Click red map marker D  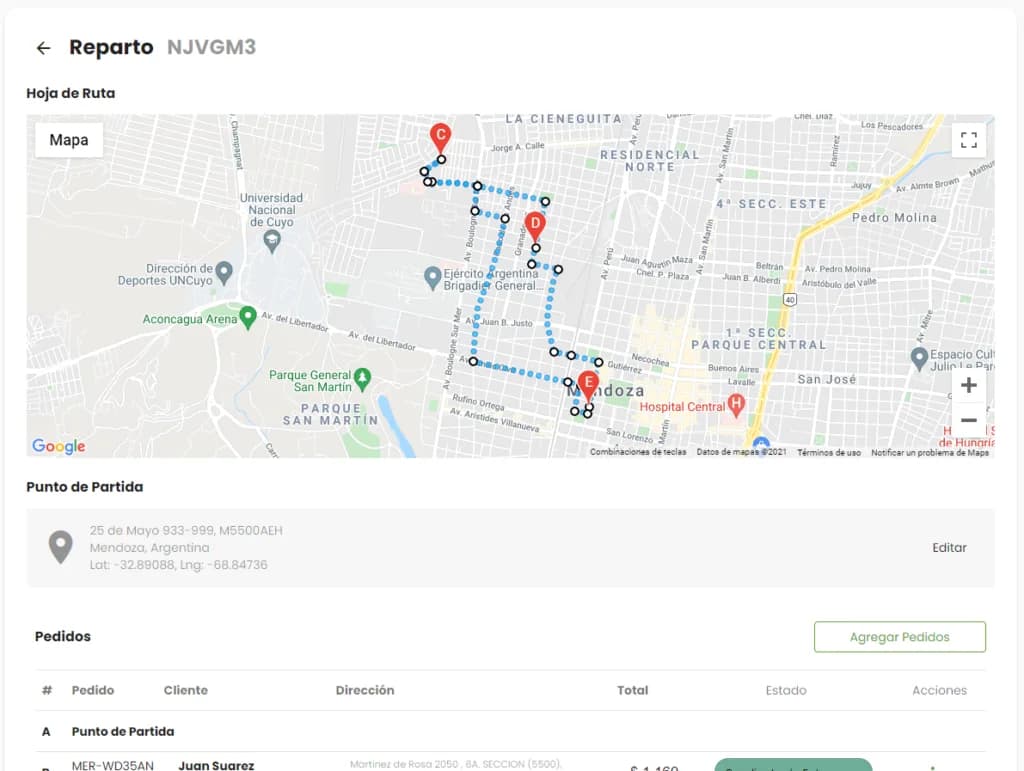(x=535, y=227)
